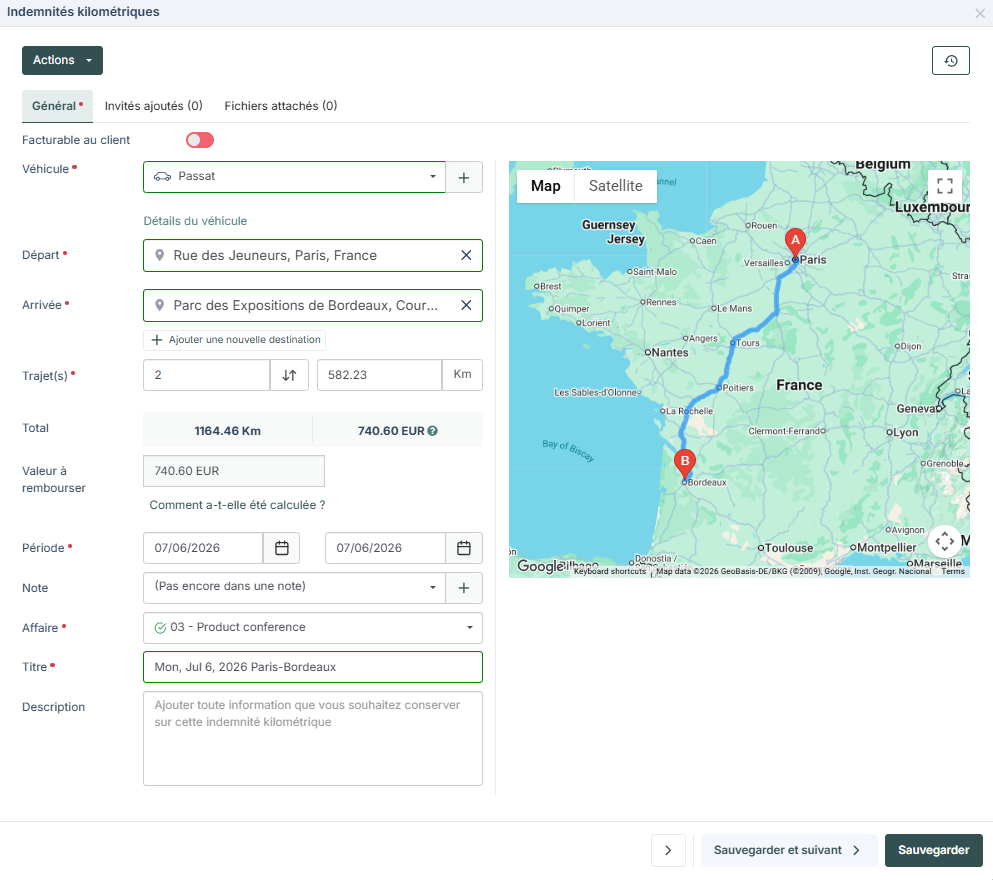
Task: Select marker B on the map
Action: point(685,463)
